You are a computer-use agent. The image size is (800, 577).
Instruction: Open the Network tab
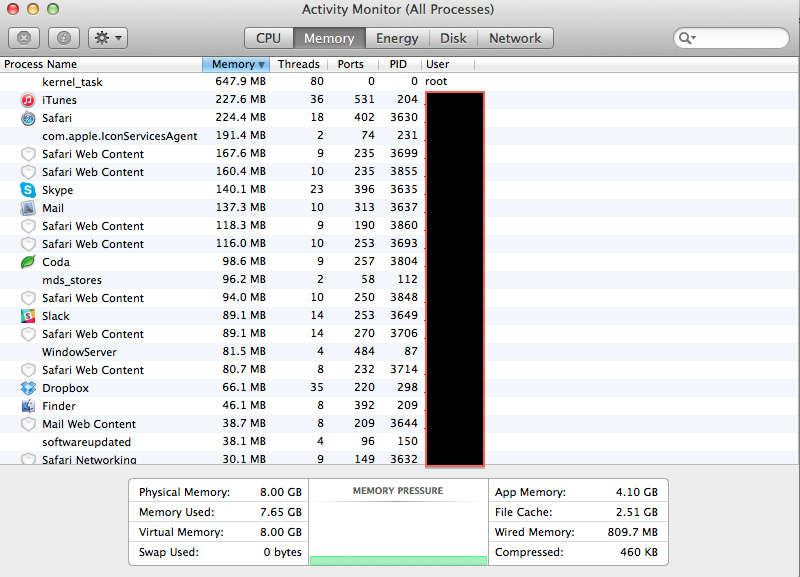515,38
